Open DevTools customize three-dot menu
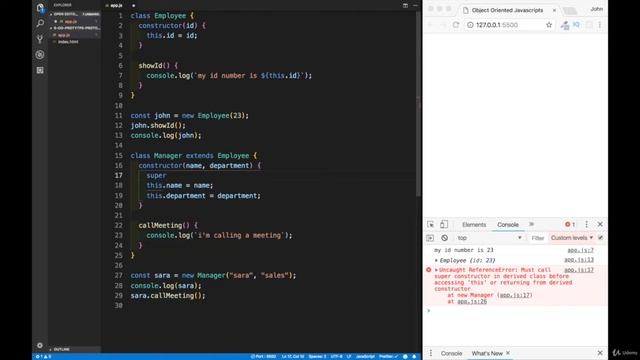 pos(587,224)
